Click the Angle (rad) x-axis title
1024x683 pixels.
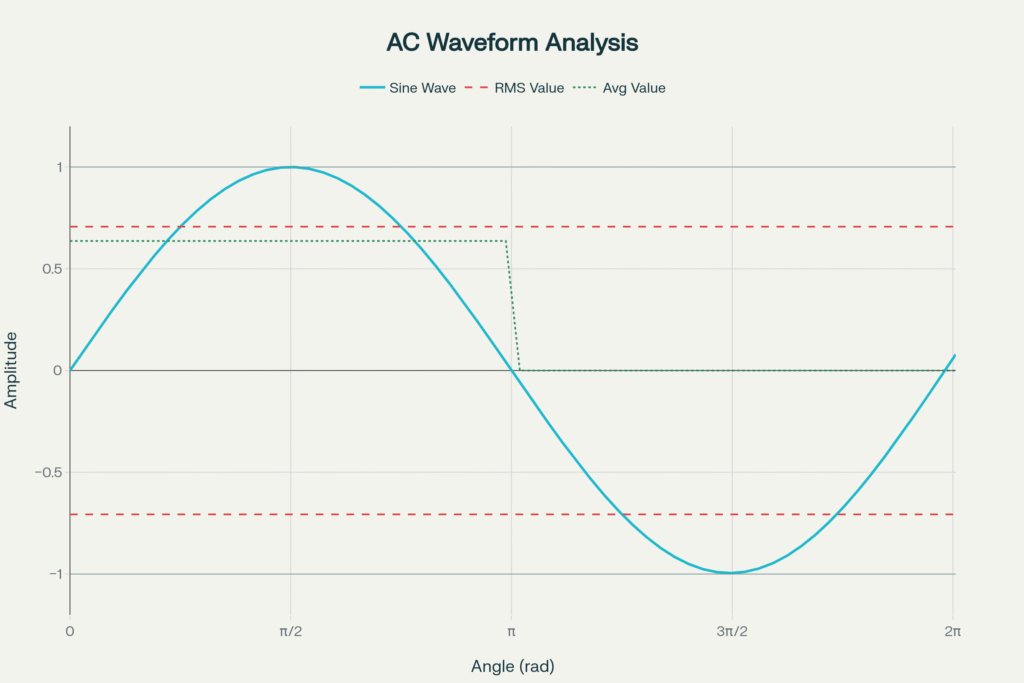tap(512, 665)
